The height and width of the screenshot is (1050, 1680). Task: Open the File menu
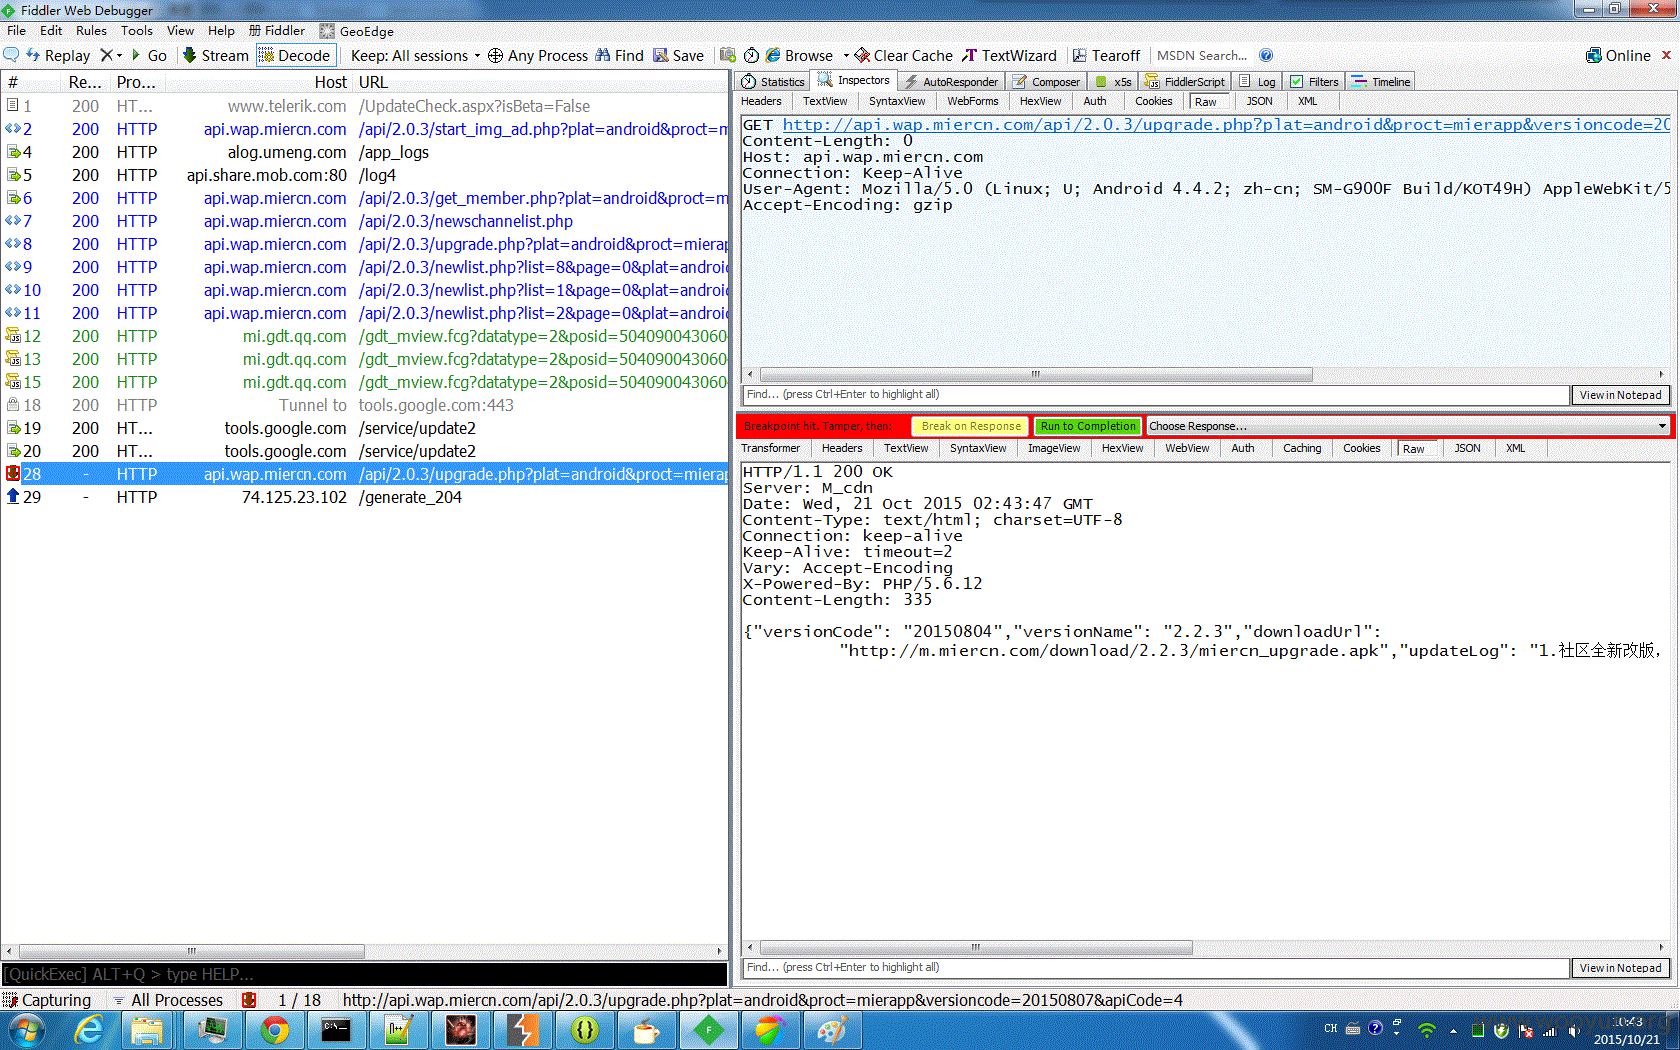click(x=16, y=31)
